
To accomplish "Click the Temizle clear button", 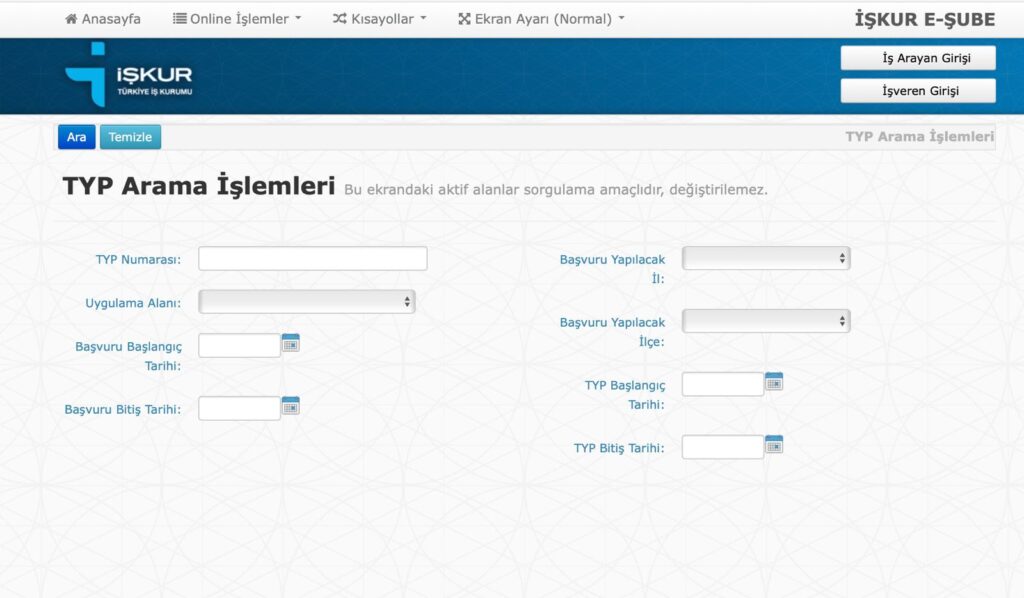I will pos(130,137).
